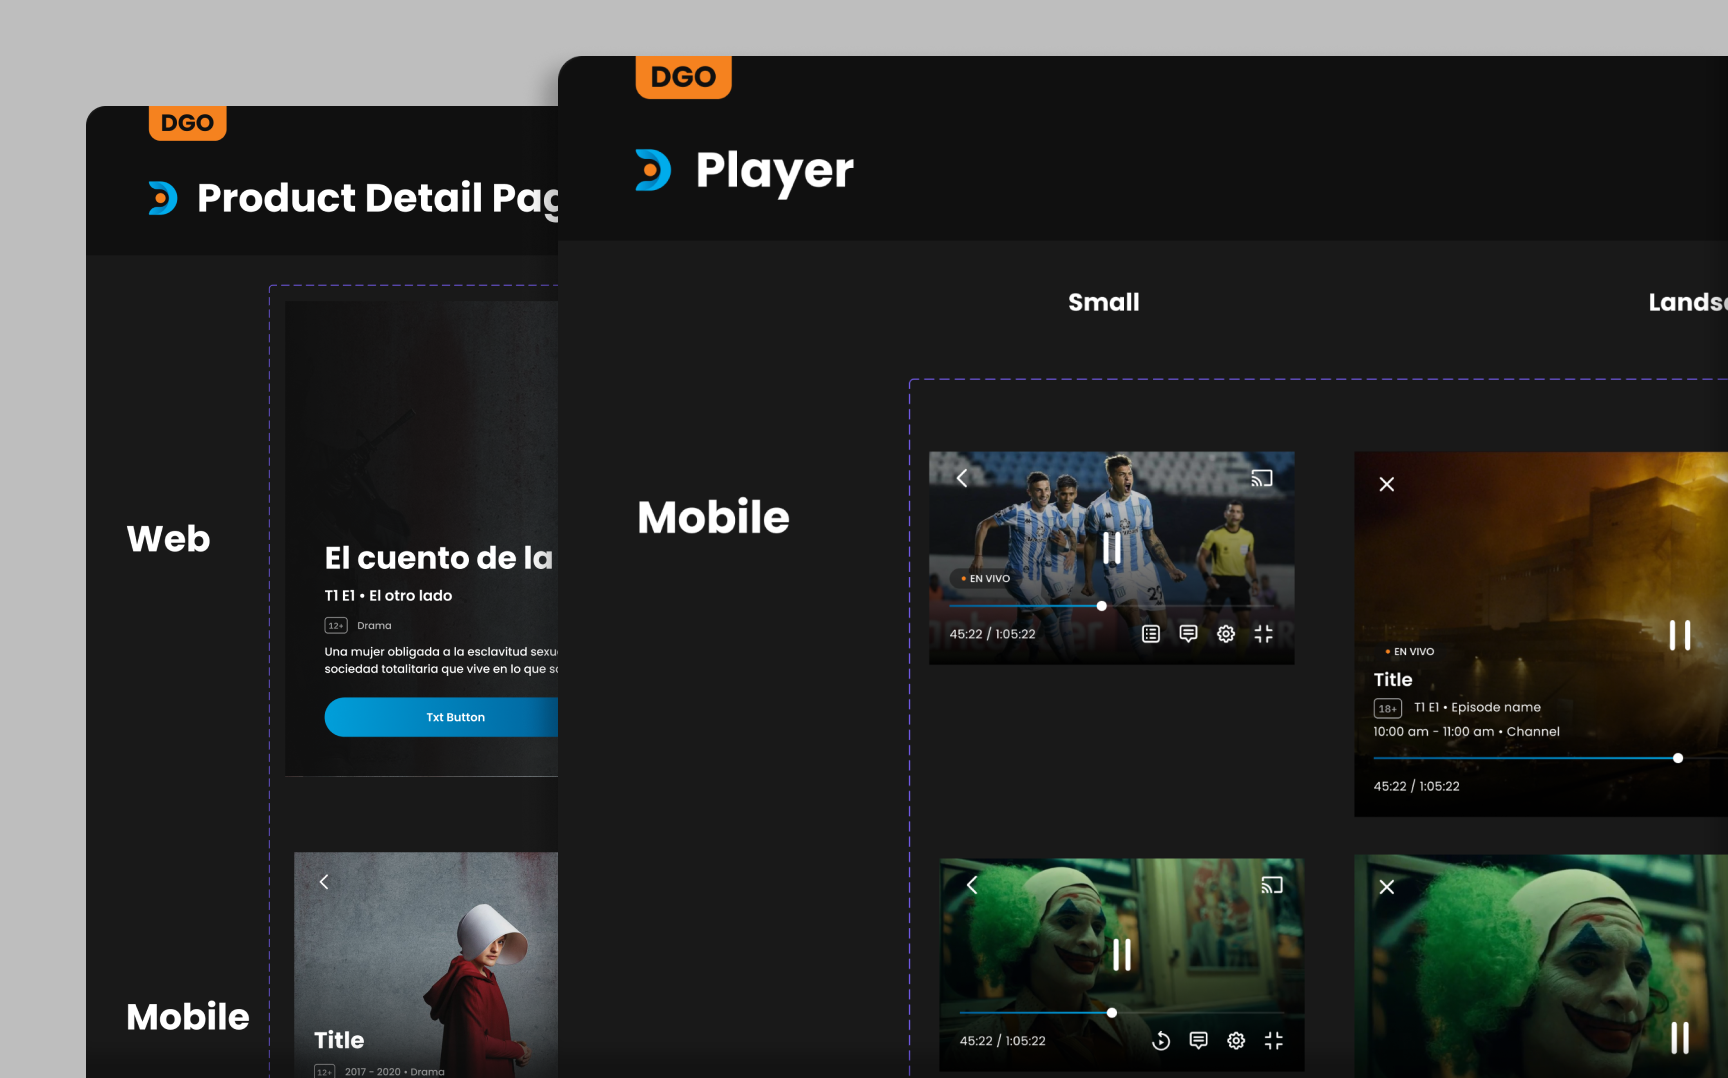Select the Small column heading
1728x1078 pixels.
[1104, 302]
